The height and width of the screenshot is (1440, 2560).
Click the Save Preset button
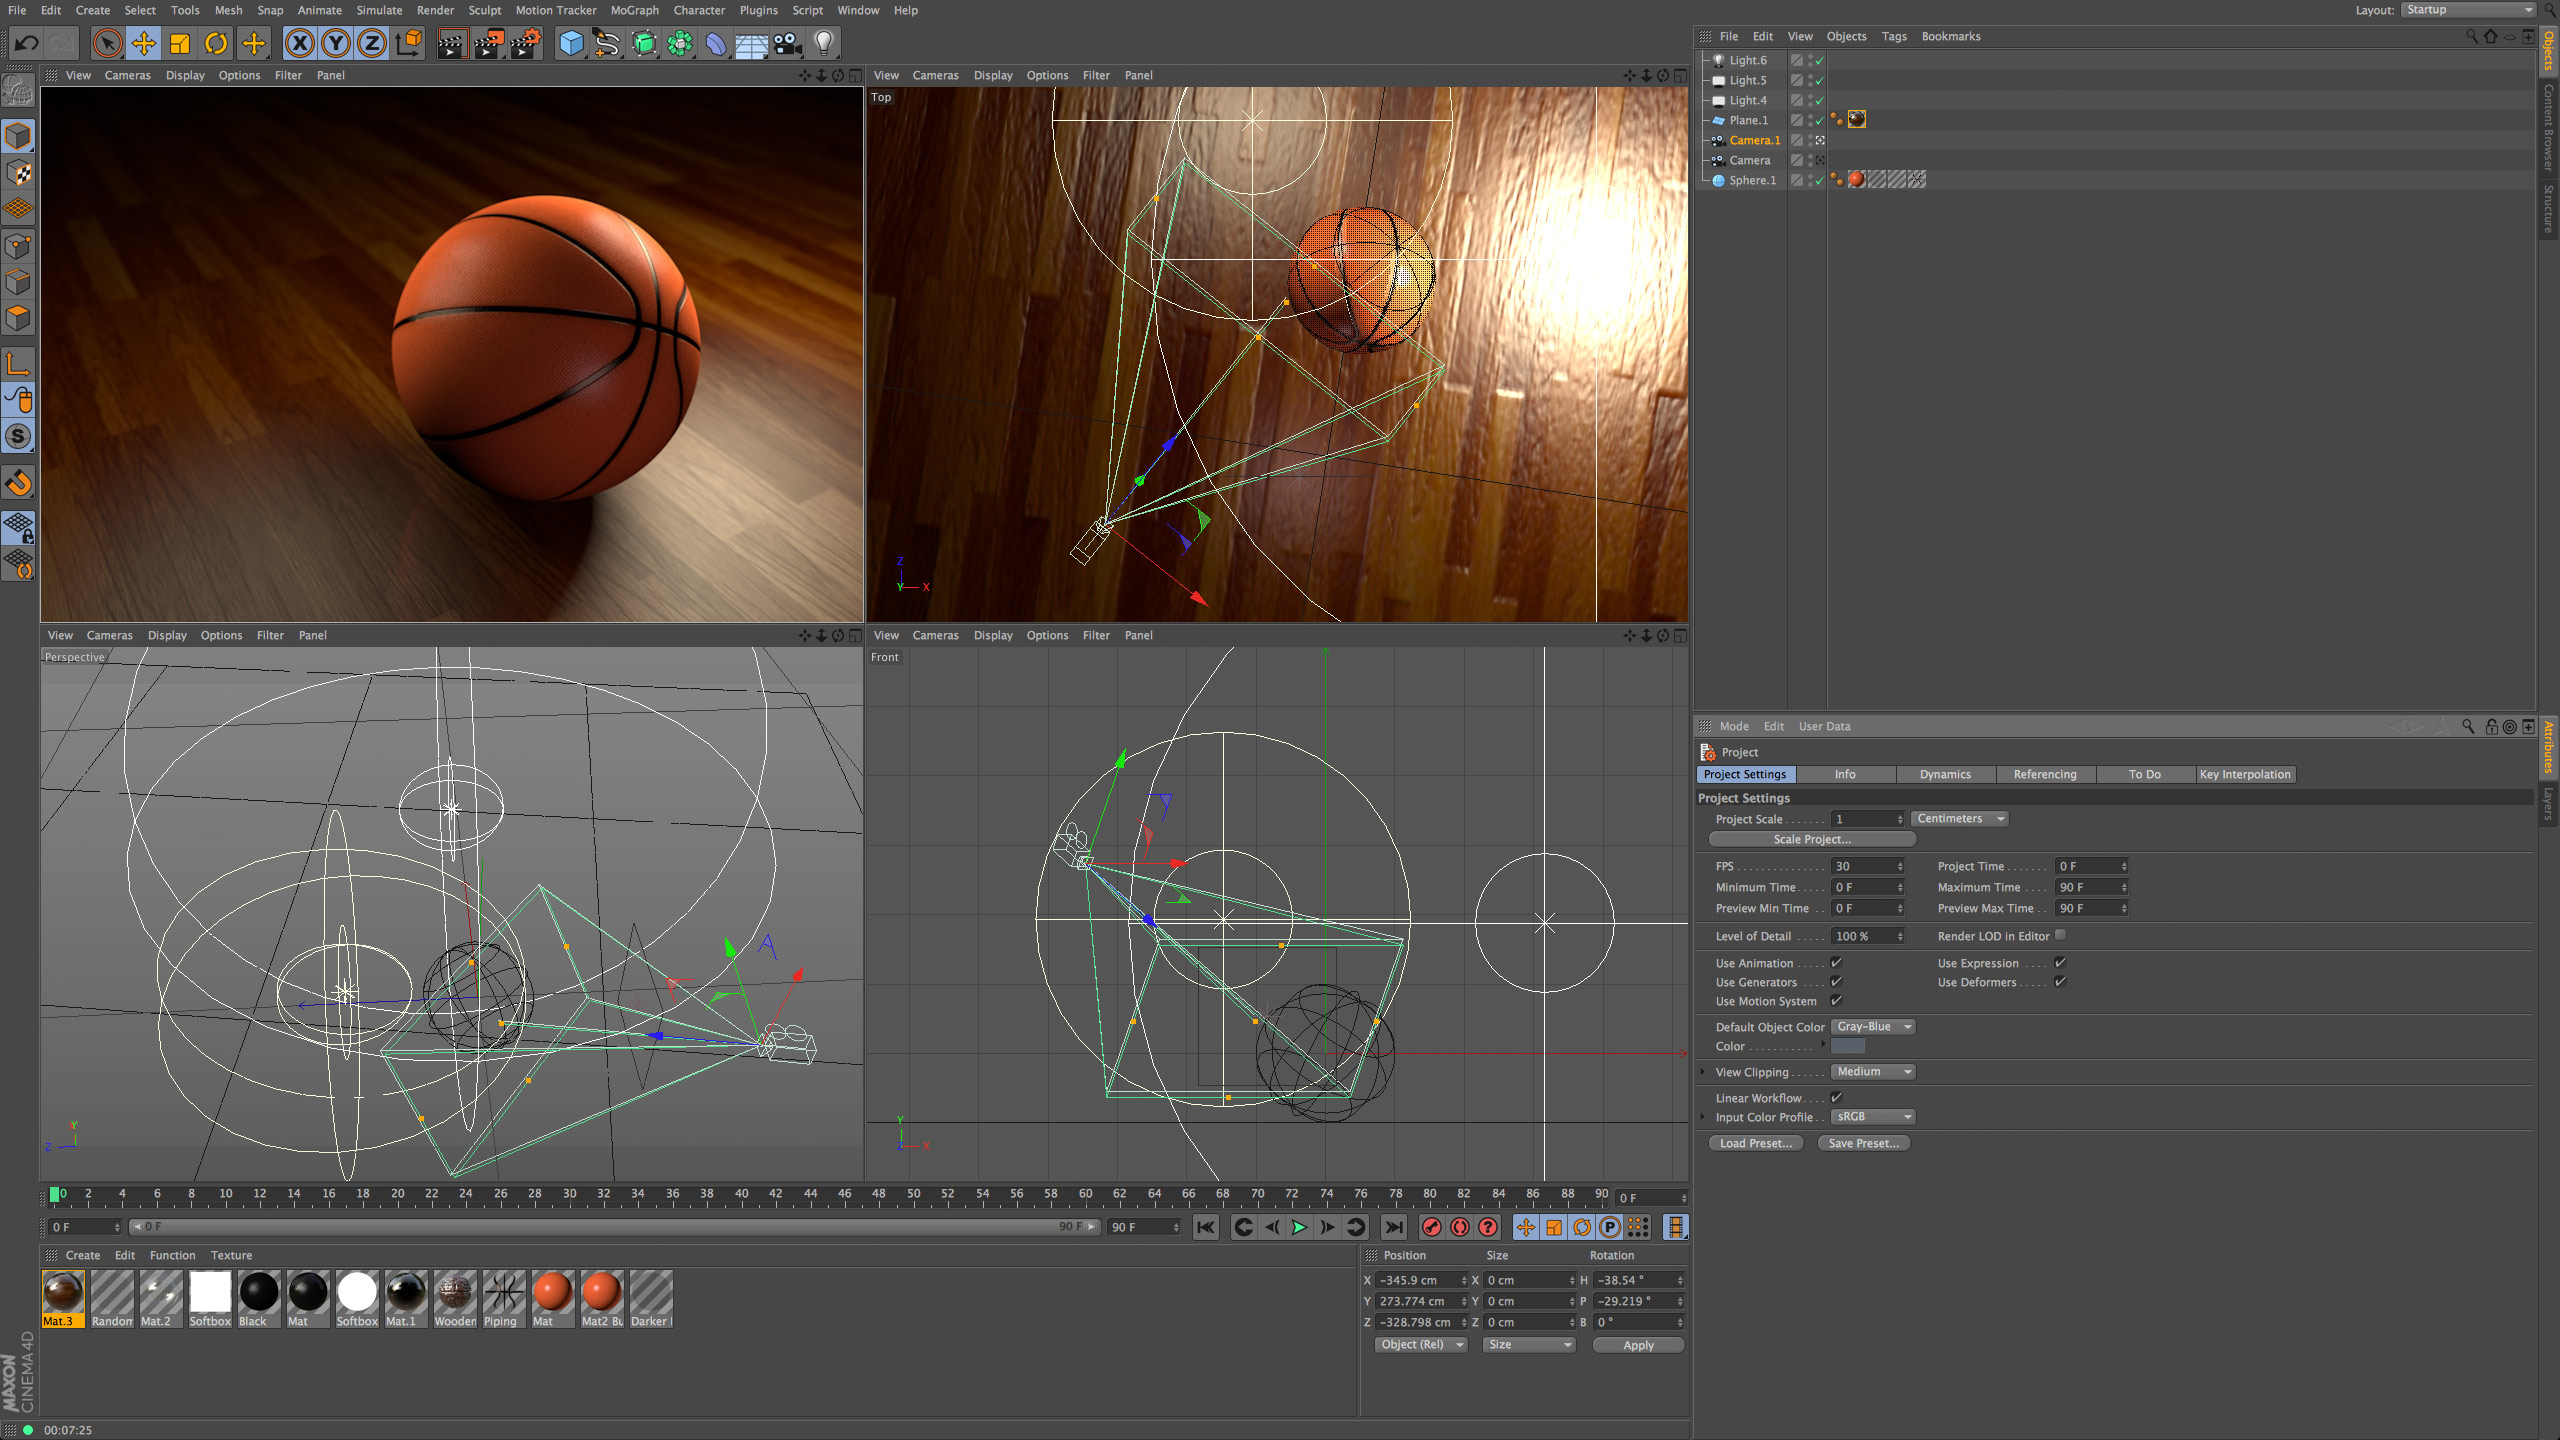coord(1864,1141)
